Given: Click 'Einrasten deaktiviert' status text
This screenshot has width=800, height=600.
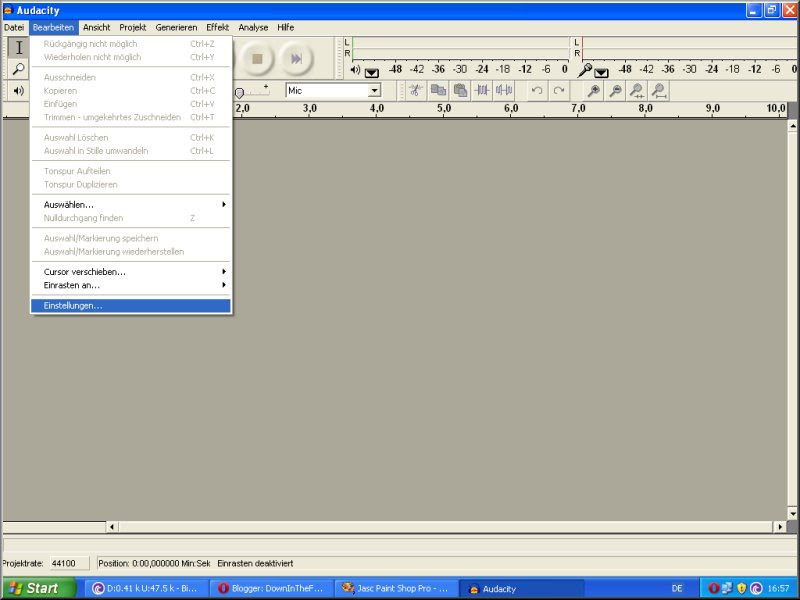Looking at the screenshot, I should coord(255,563).
